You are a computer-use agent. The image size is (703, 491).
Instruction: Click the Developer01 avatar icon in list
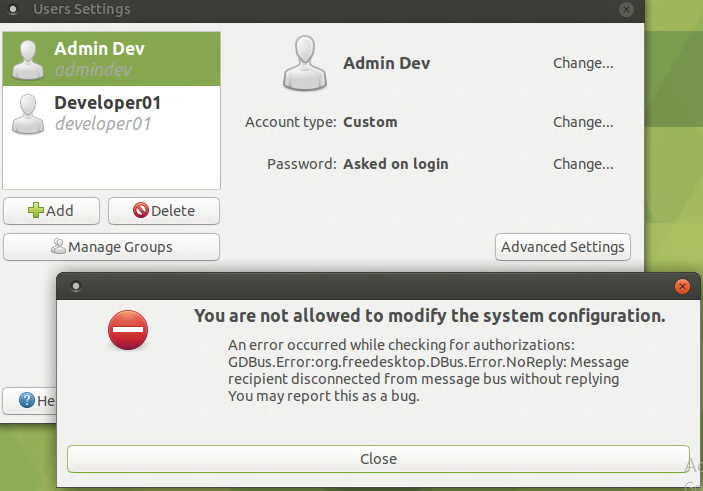[29, 113]
